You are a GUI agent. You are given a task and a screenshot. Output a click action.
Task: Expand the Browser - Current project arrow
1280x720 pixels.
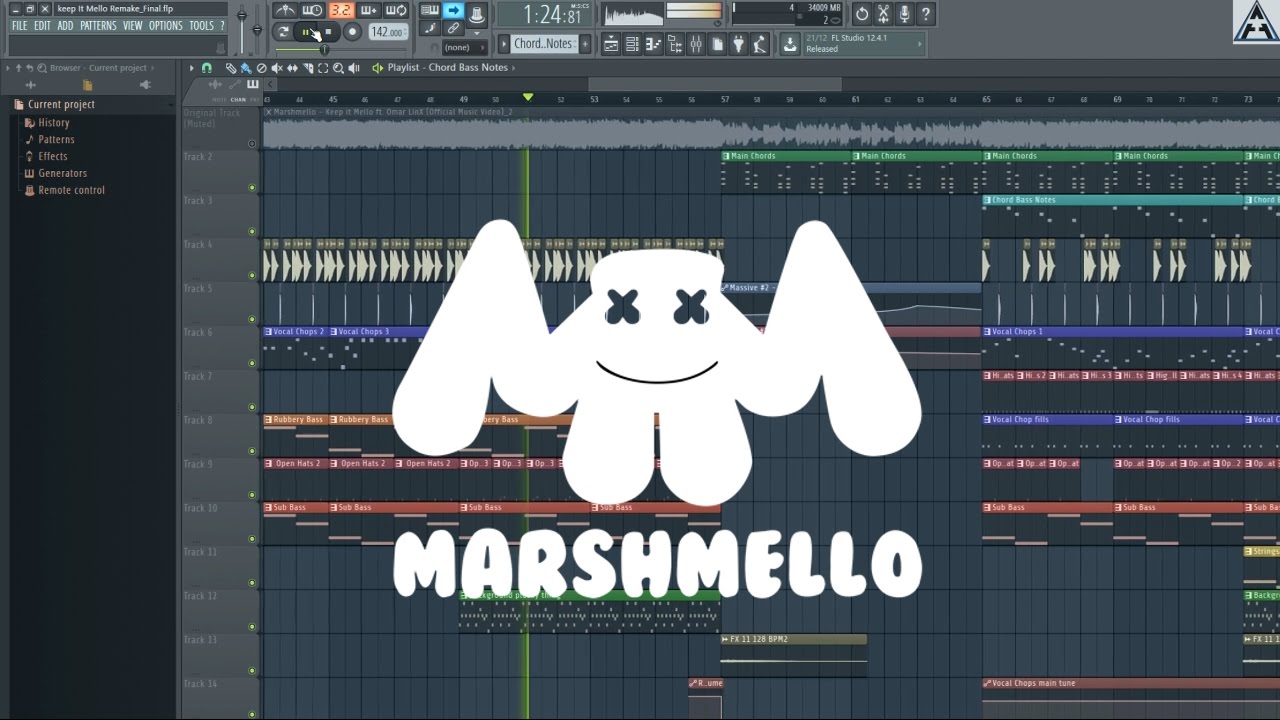pos(151,68)
